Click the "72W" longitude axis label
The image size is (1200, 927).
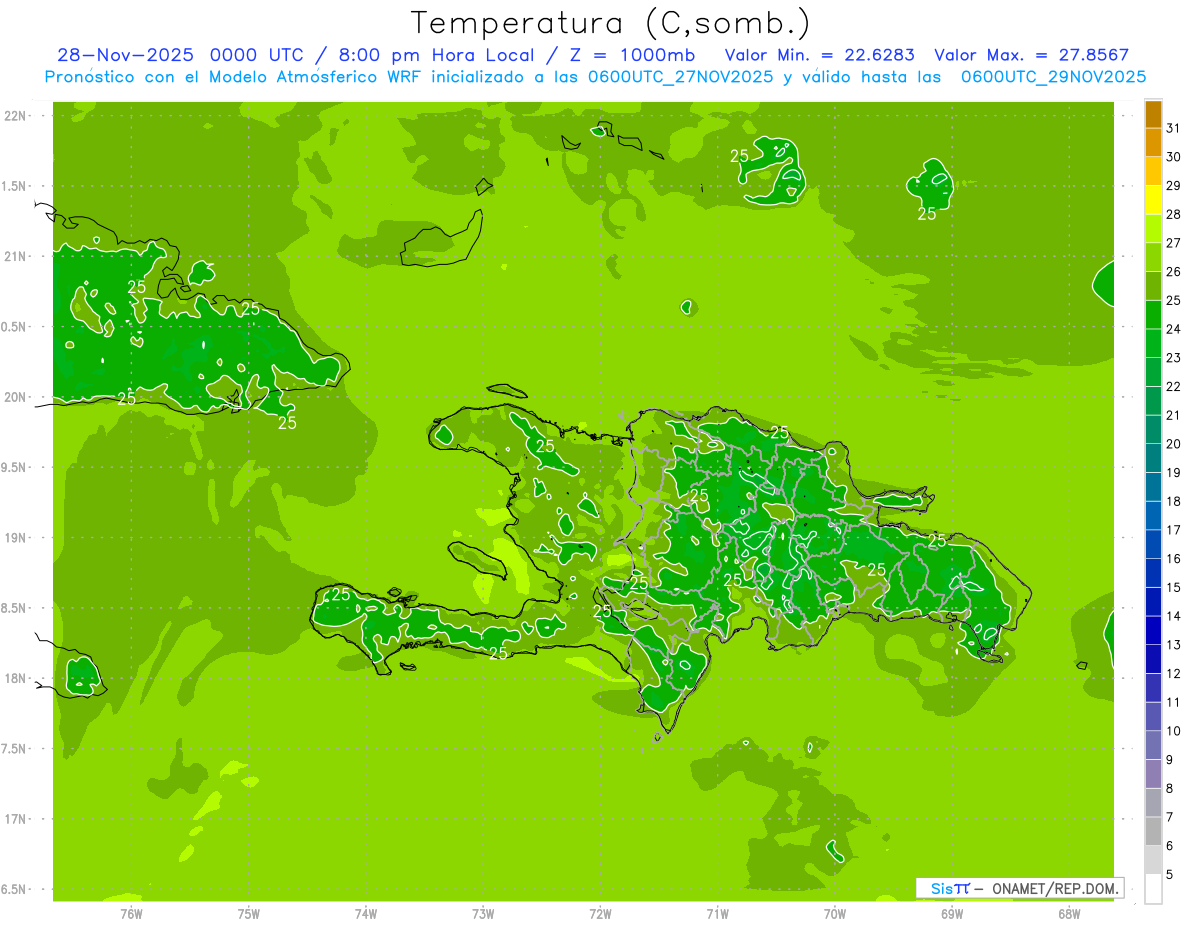(x=600, y=913)
